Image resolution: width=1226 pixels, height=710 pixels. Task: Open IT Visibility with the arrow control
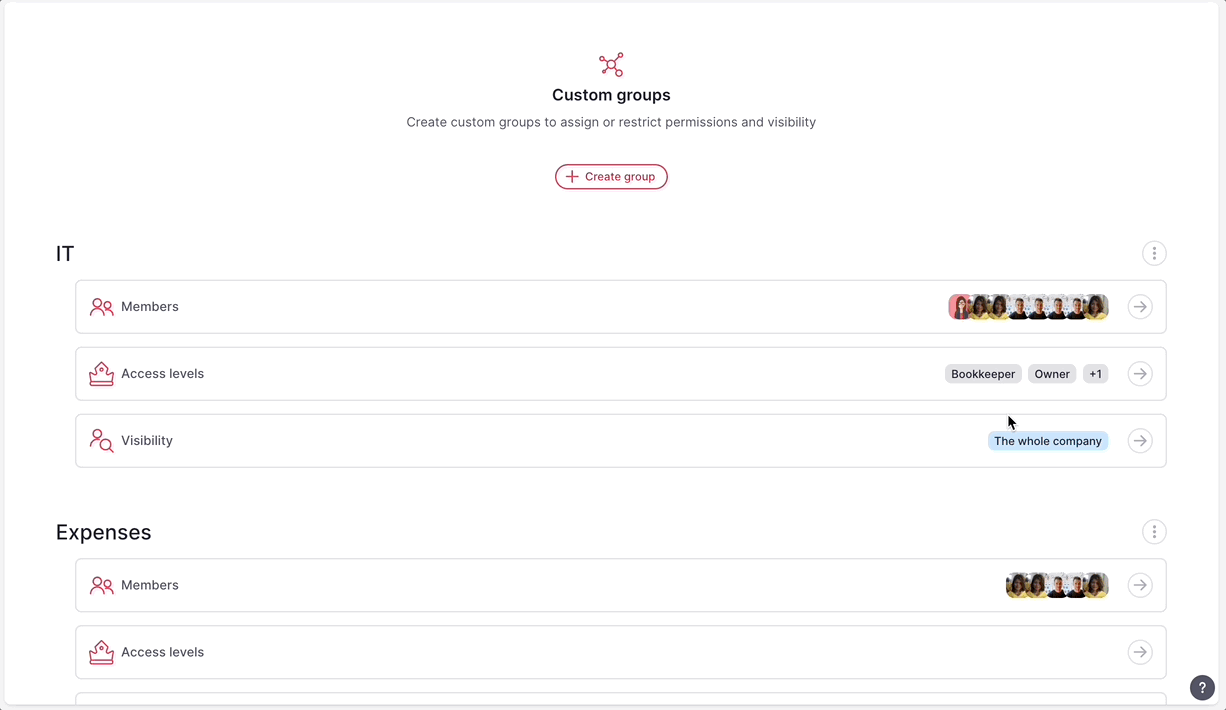point(1140,440)
